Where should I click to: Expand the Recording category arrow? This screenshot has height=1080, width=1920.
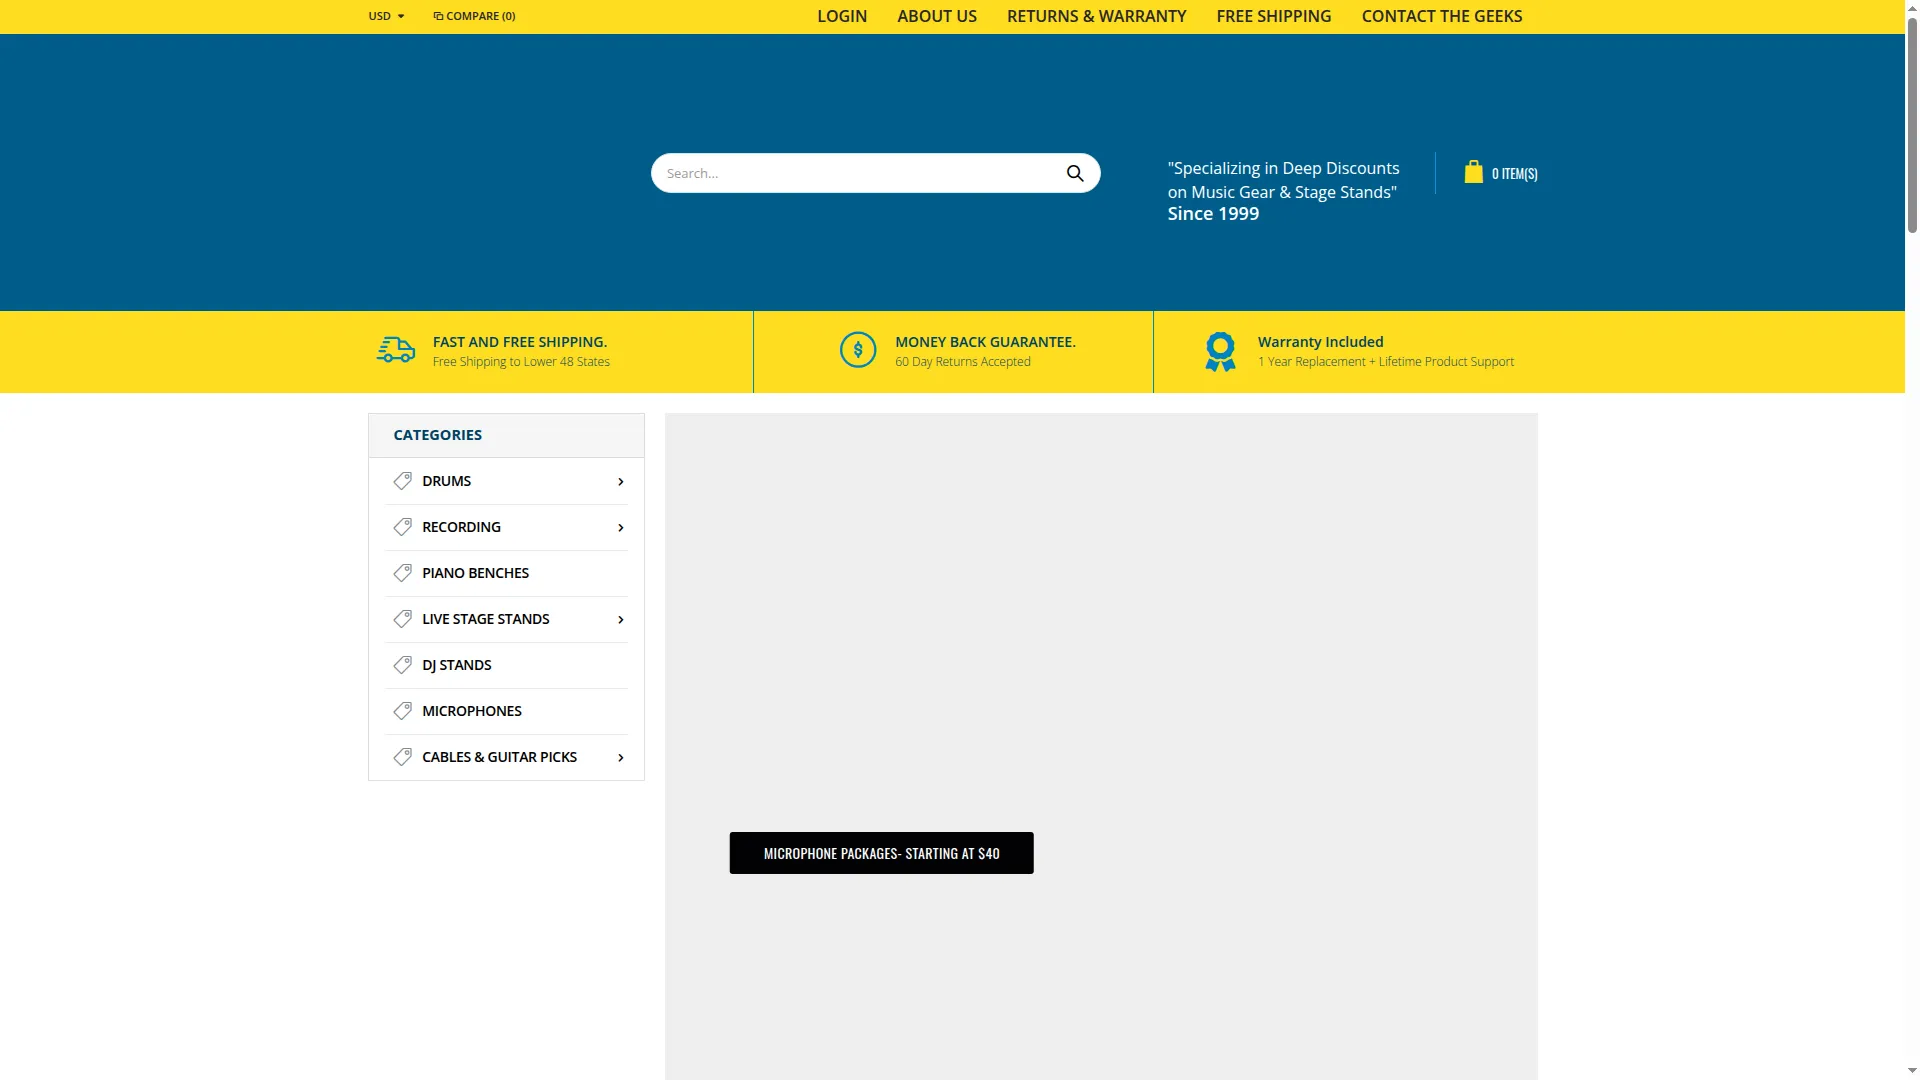[x=621, y=527]
